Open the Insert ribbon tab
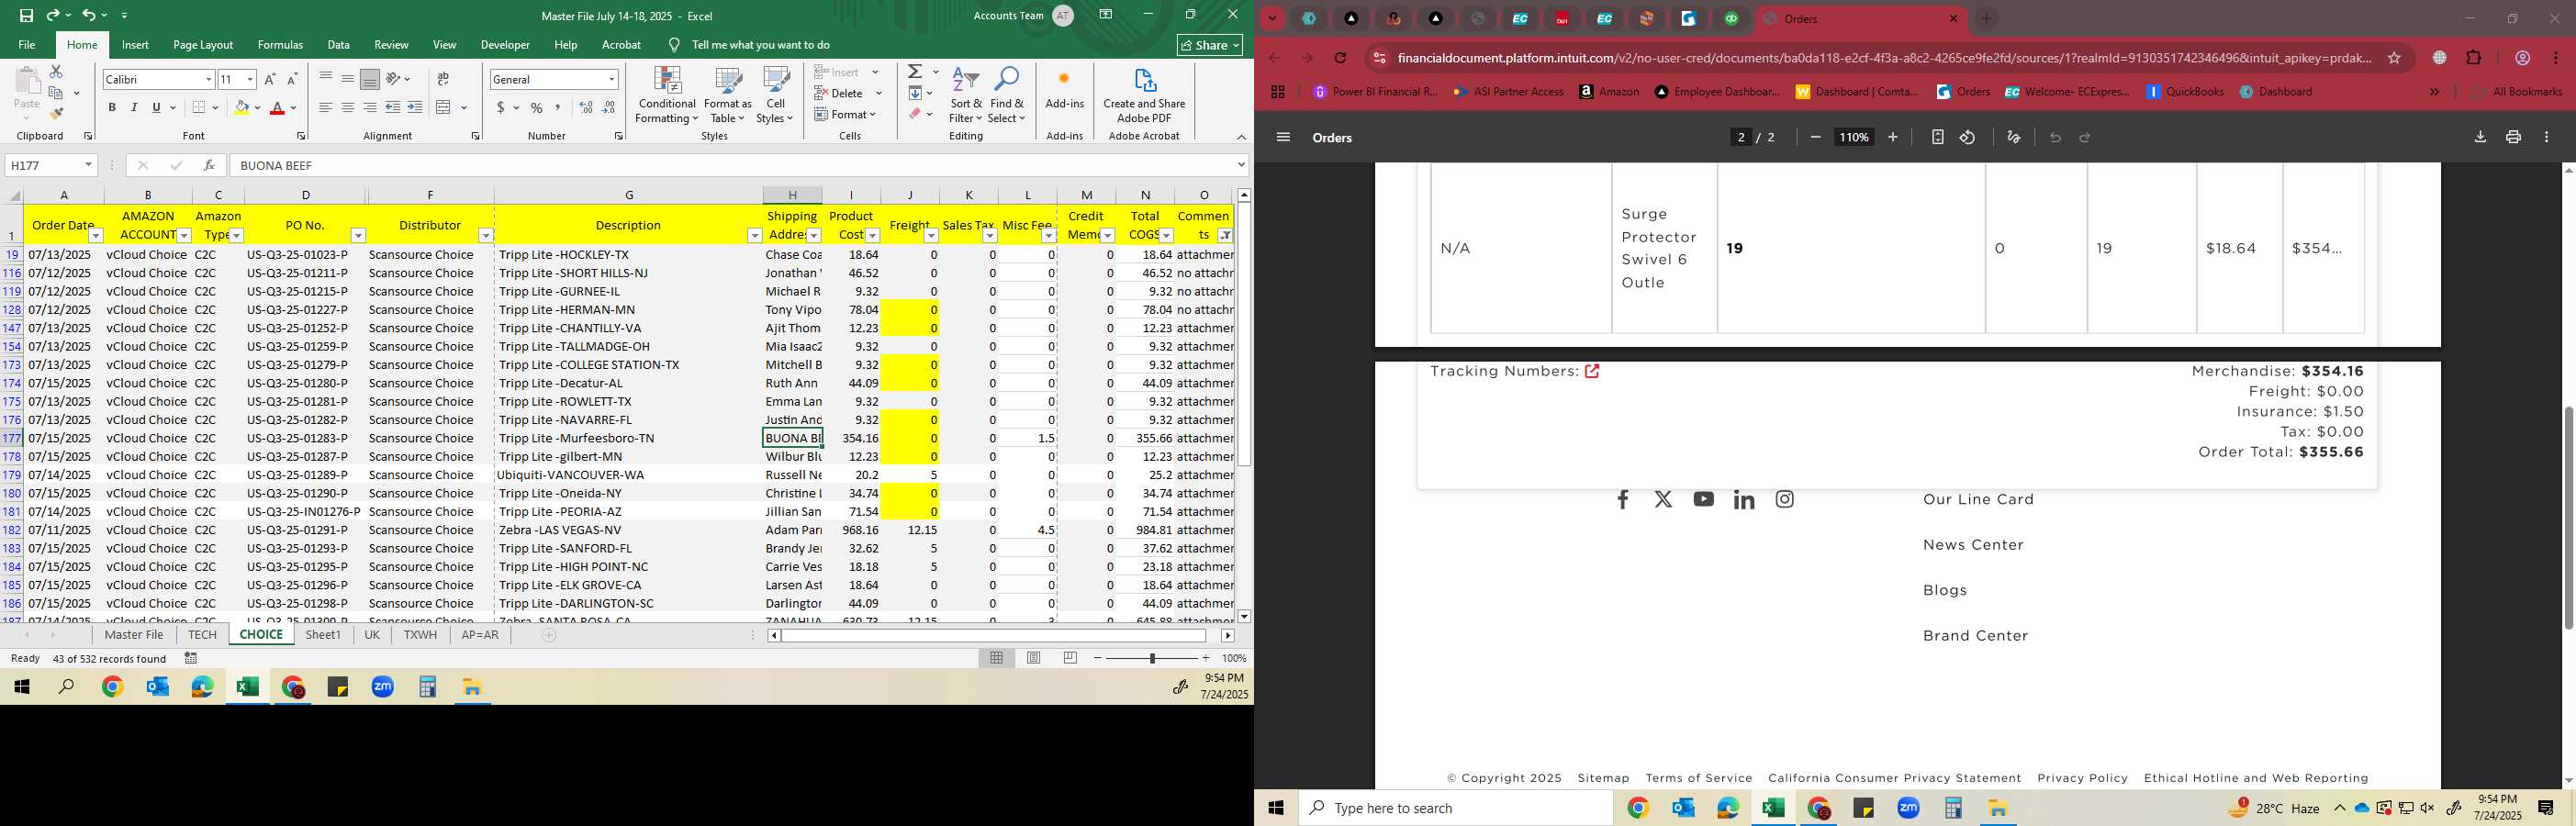This screenshot has height=826, width=2576. pyautogui.click(x=135, y=45)
